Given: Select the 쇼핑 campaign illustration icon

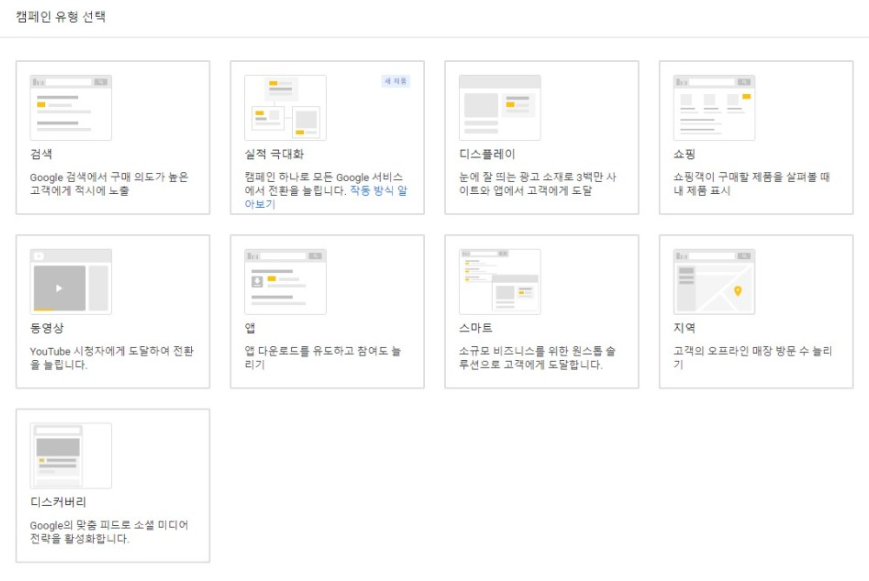Looking at the screenshot, I should [714, 108].
